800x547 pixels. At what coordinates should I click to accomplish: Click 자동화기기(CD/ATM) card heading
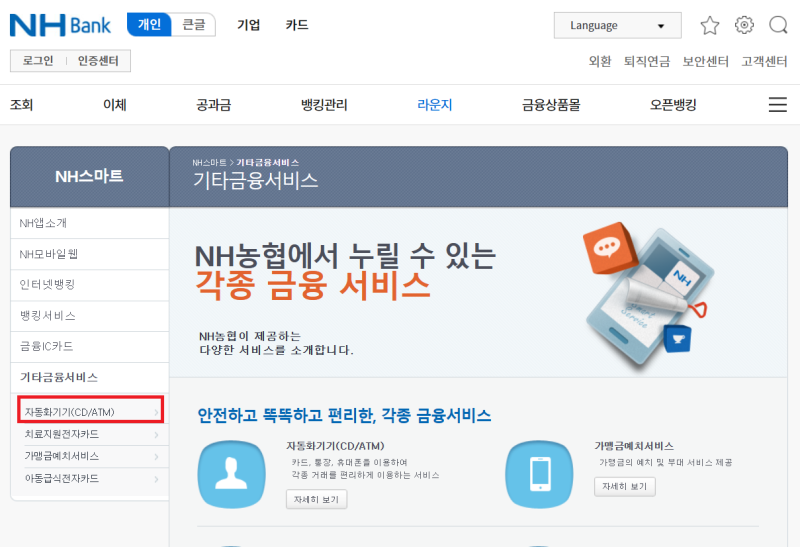tap(335, 446)
